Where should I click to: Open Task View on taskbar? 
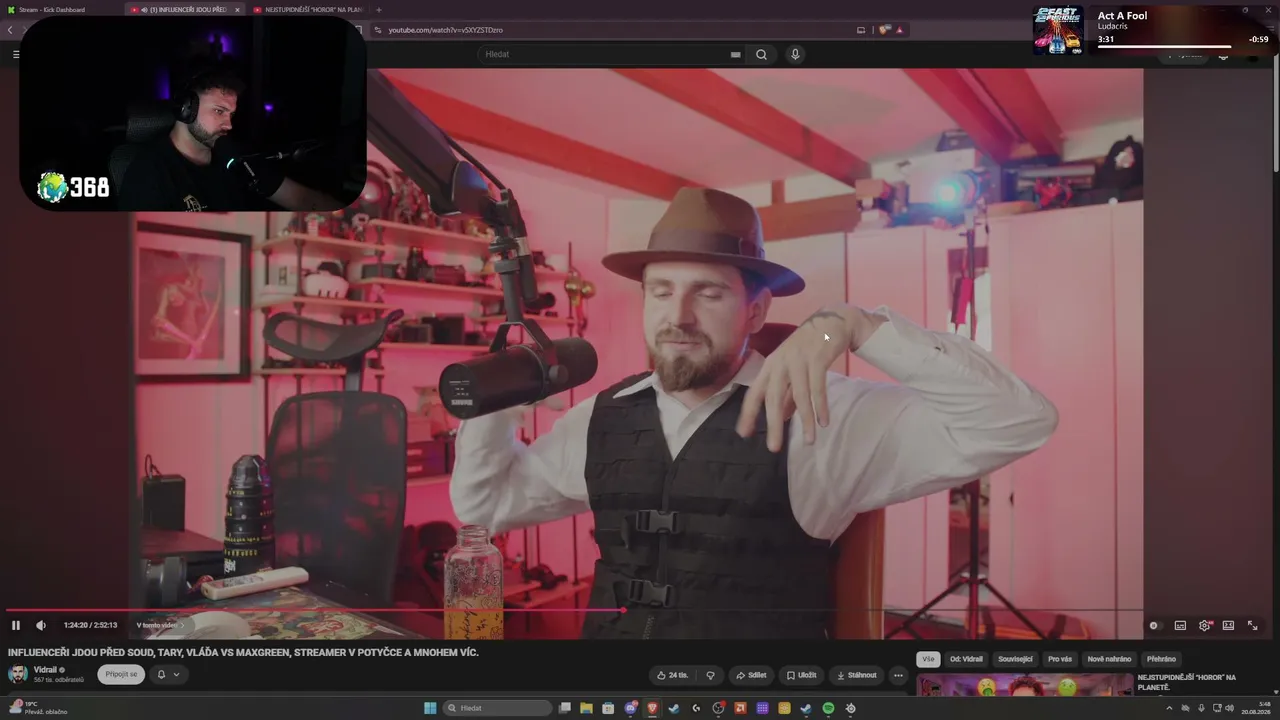coord(565,708)
